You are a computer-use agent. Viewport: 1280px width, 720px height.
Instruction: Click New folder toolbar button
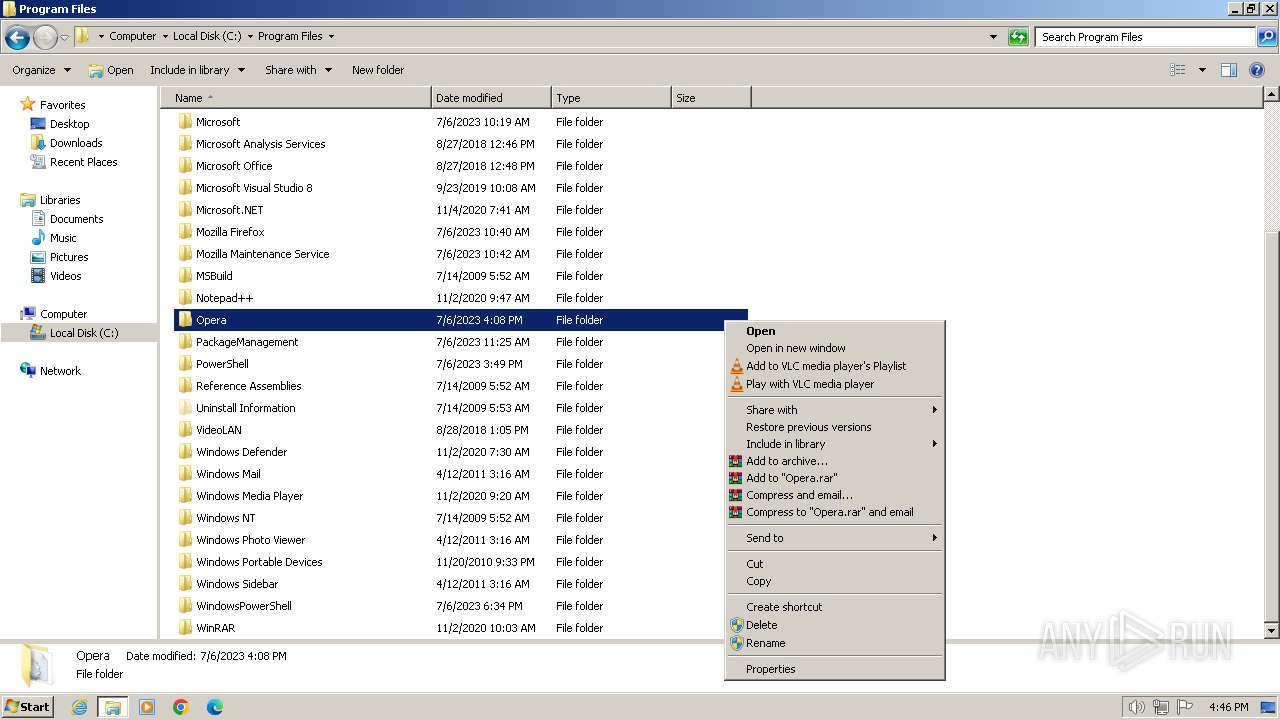point(378,70)
